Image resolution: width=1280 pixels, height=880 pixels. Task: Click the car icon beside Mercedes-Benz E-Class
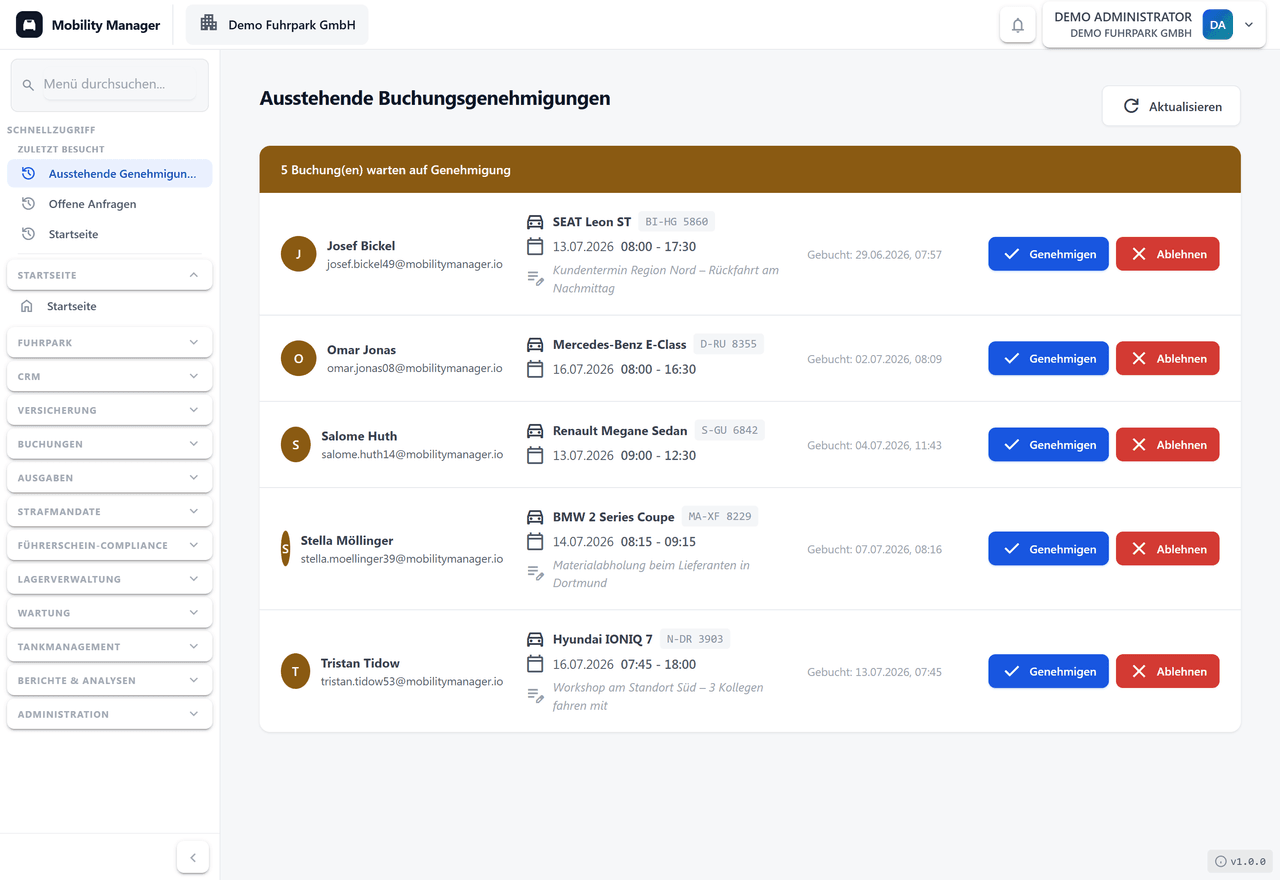(535, 345)
